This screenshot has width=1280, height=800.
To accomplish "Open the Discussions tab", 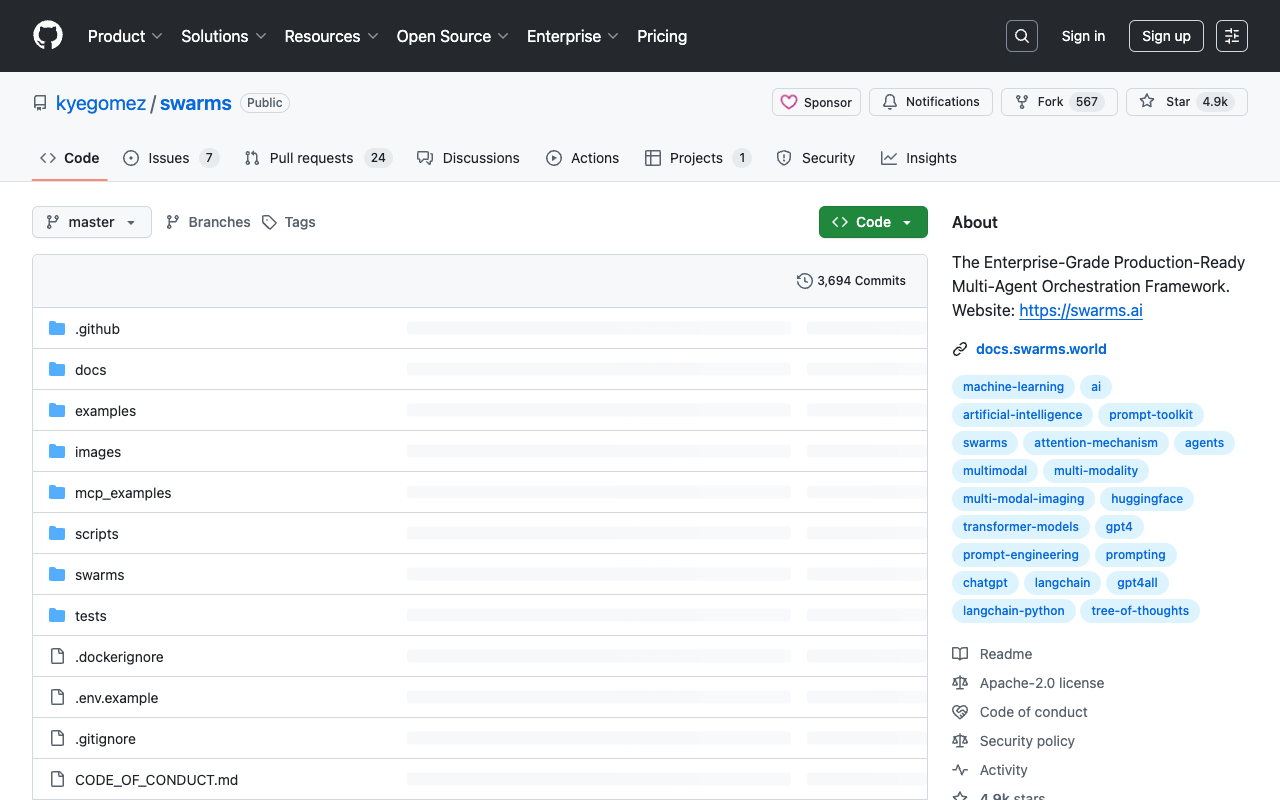I will click(x=468, y=158).
